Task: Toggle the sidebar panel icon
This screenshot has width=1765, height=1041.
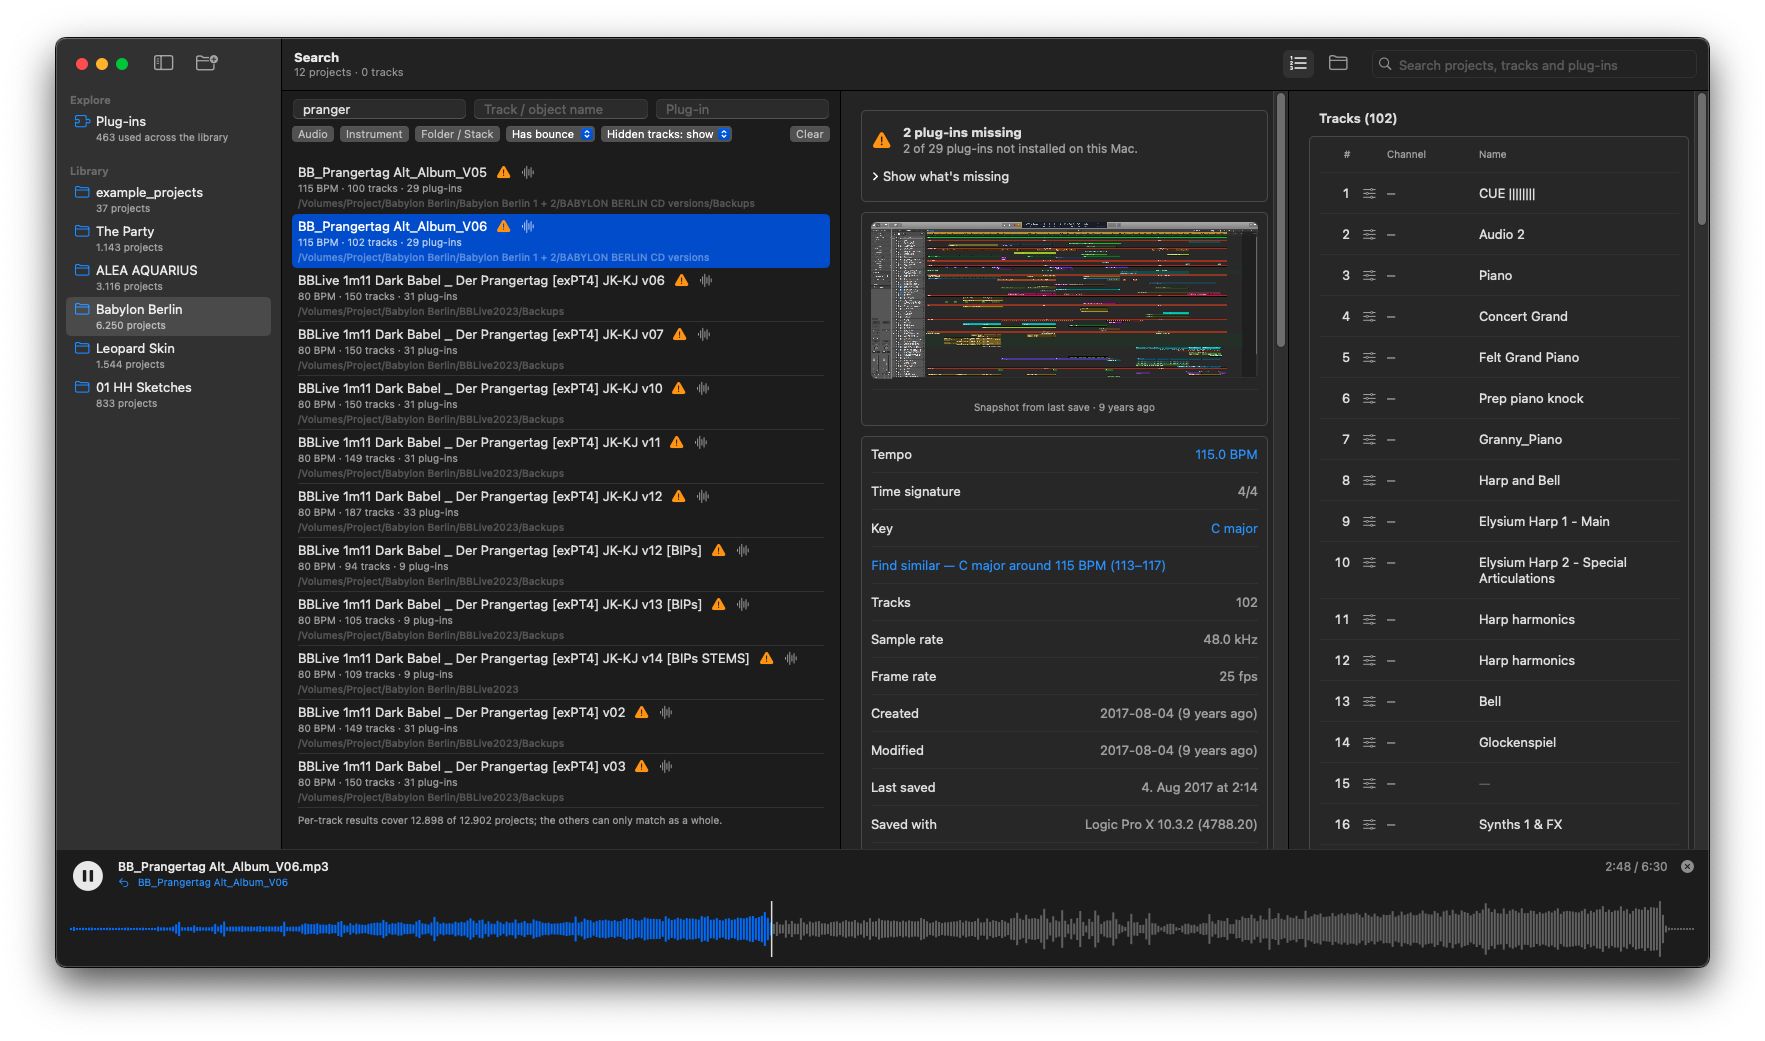Action: [x=164, y=63]
